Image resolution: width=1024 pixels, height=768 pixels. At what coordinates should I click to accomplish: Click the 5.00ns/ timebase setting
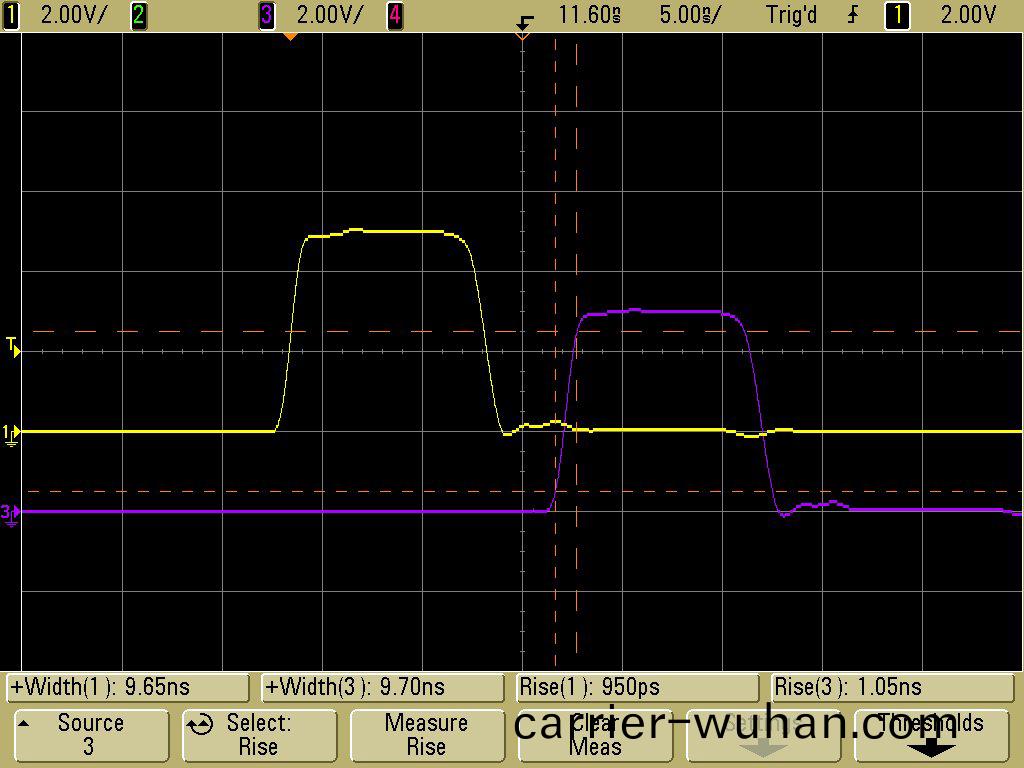click(690, 15)
